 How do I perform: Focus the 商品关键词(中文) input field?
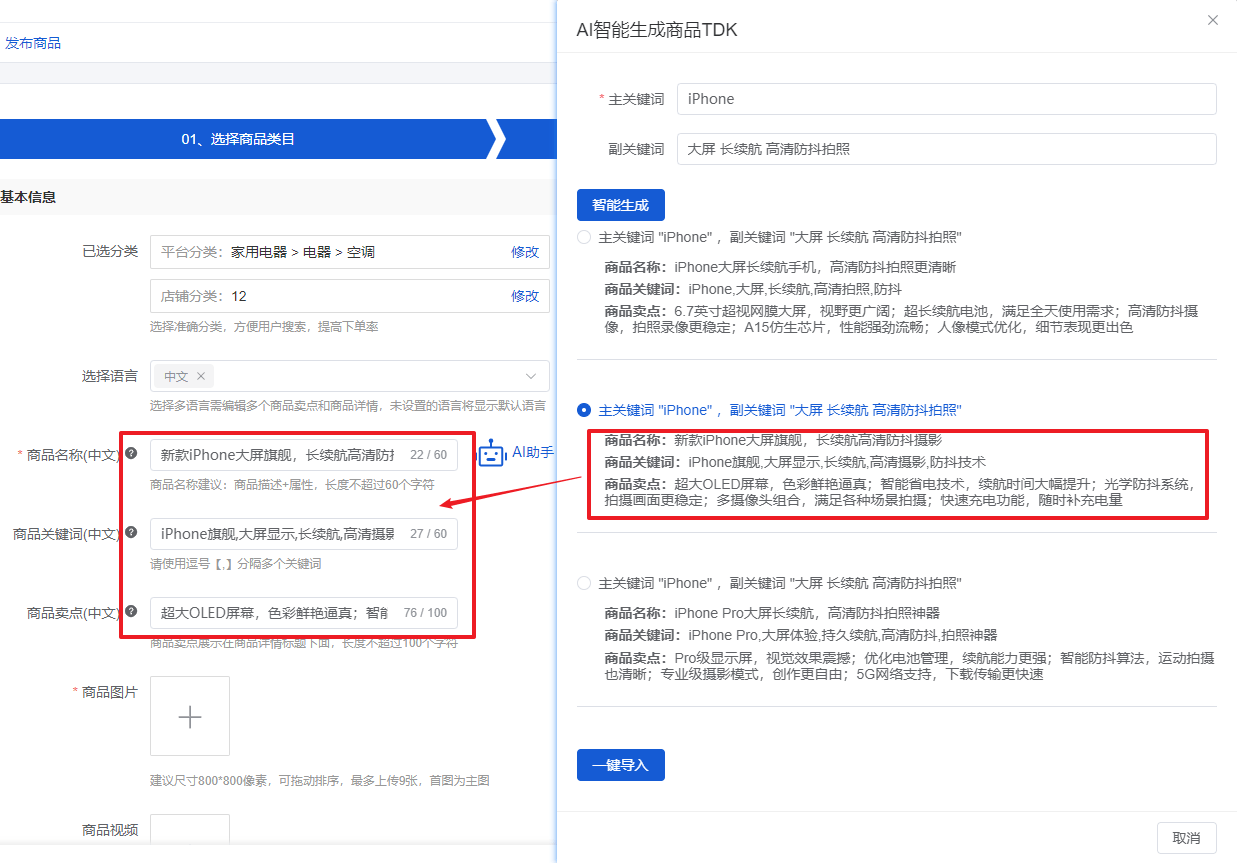(x=304, y=534)
